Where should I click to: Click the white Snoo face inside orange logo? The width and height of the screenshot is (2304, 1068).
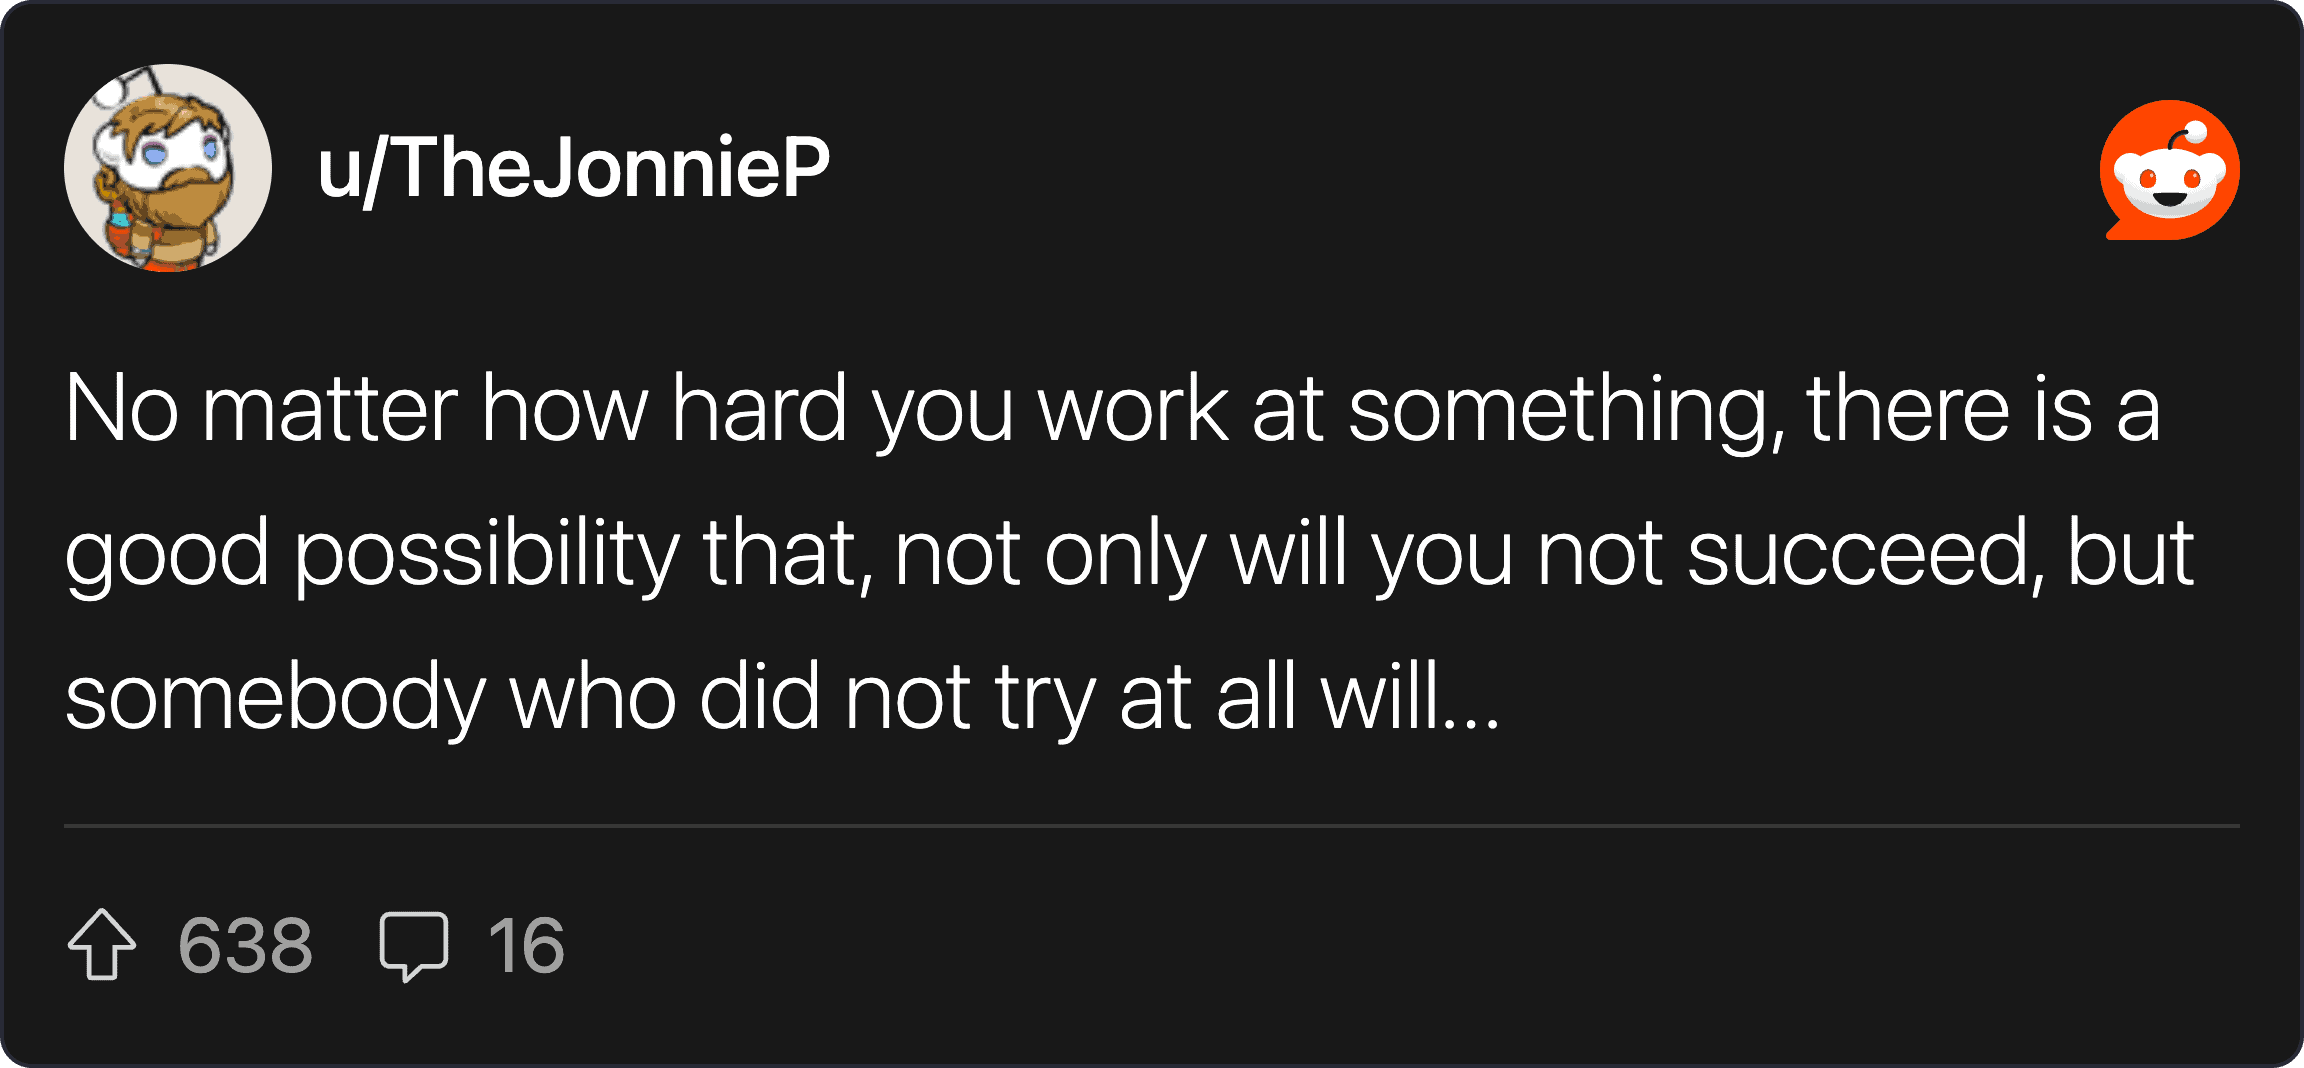(x=2169, y=182)
